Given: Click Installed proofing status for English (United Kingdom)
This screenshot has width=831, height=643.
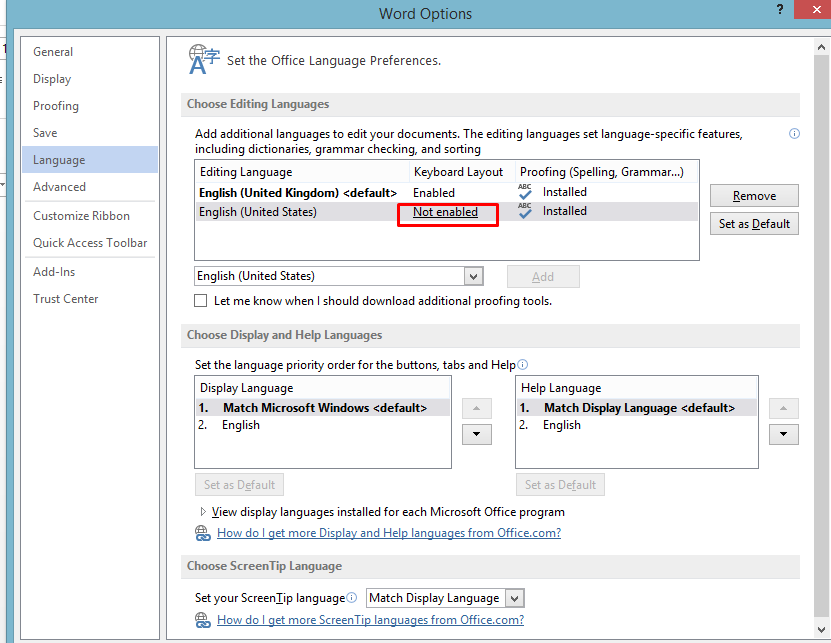Looking at the screenshot, I should point(564,192).
